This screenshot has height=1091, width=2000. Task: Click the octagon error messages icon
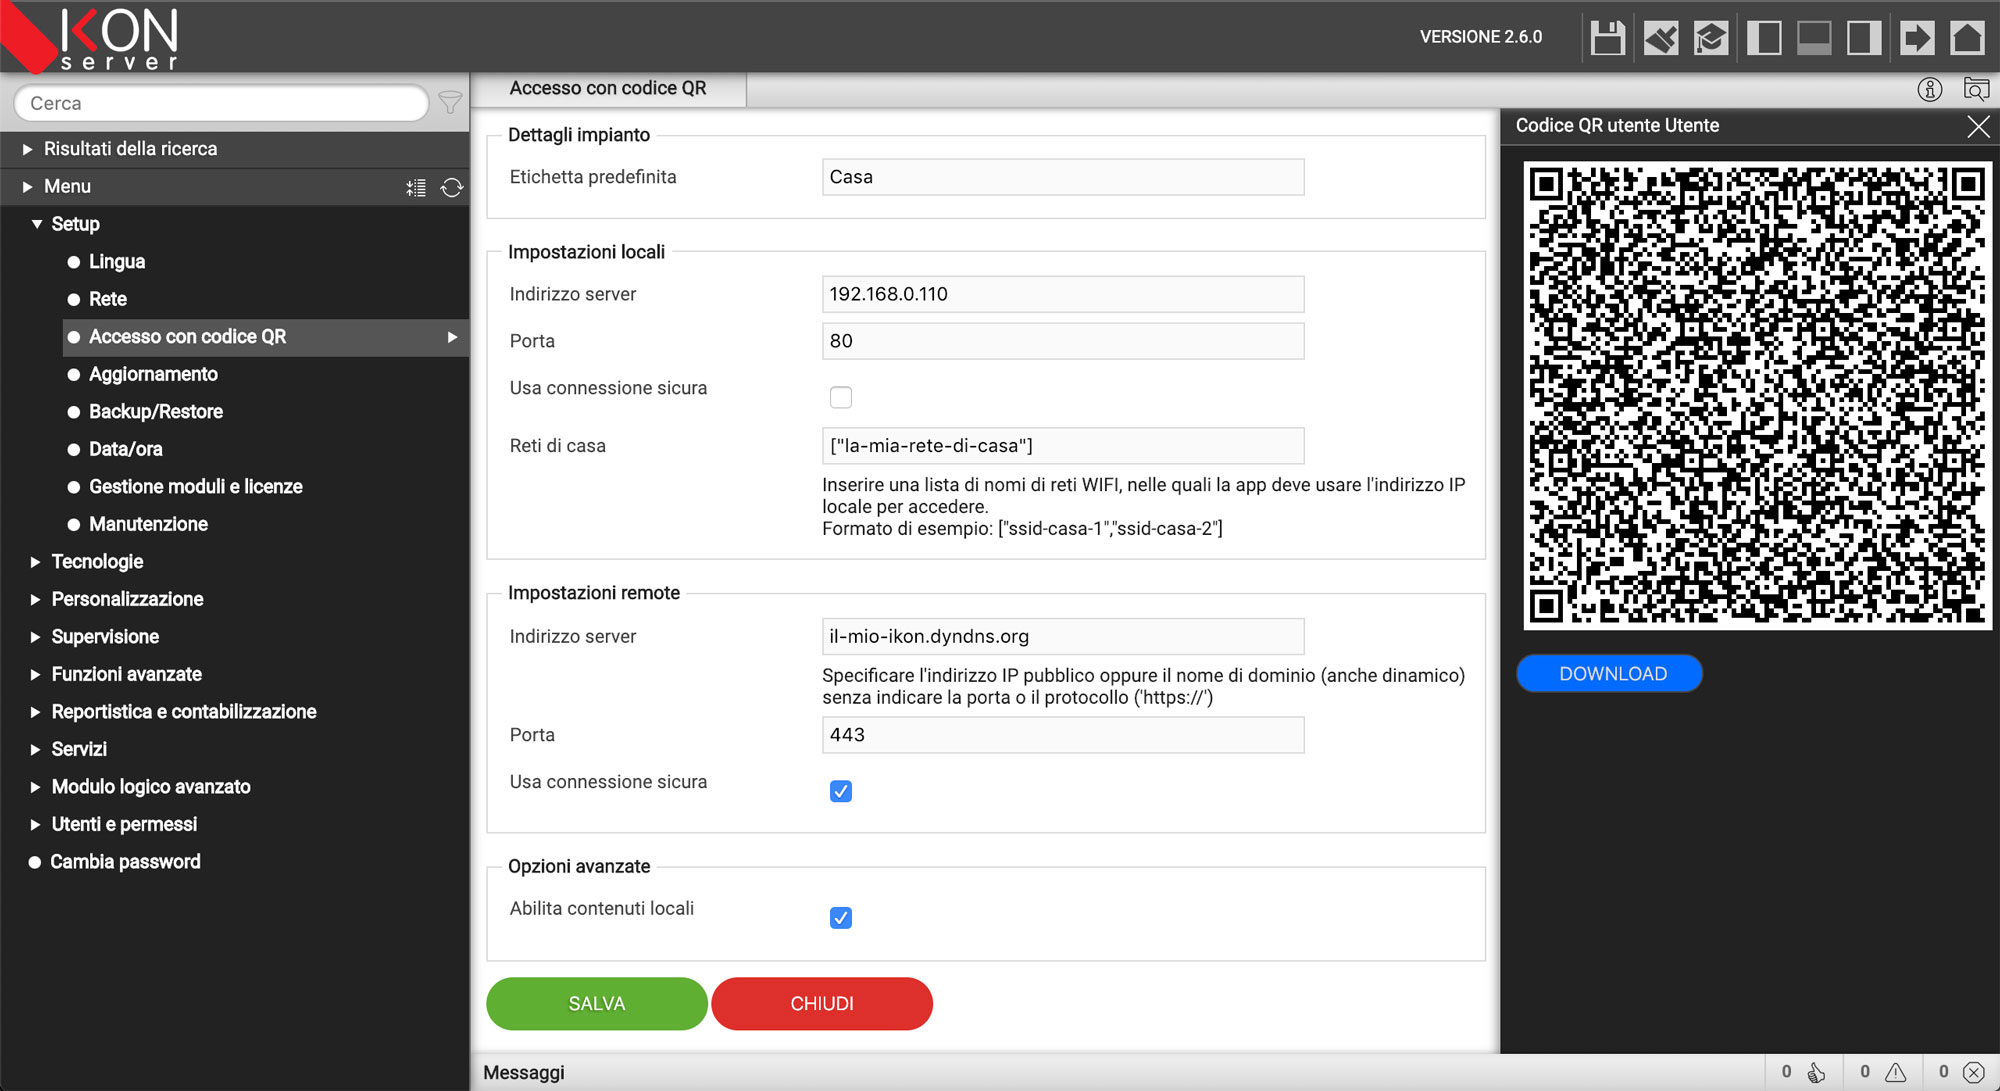(x=1973, y=1072)
